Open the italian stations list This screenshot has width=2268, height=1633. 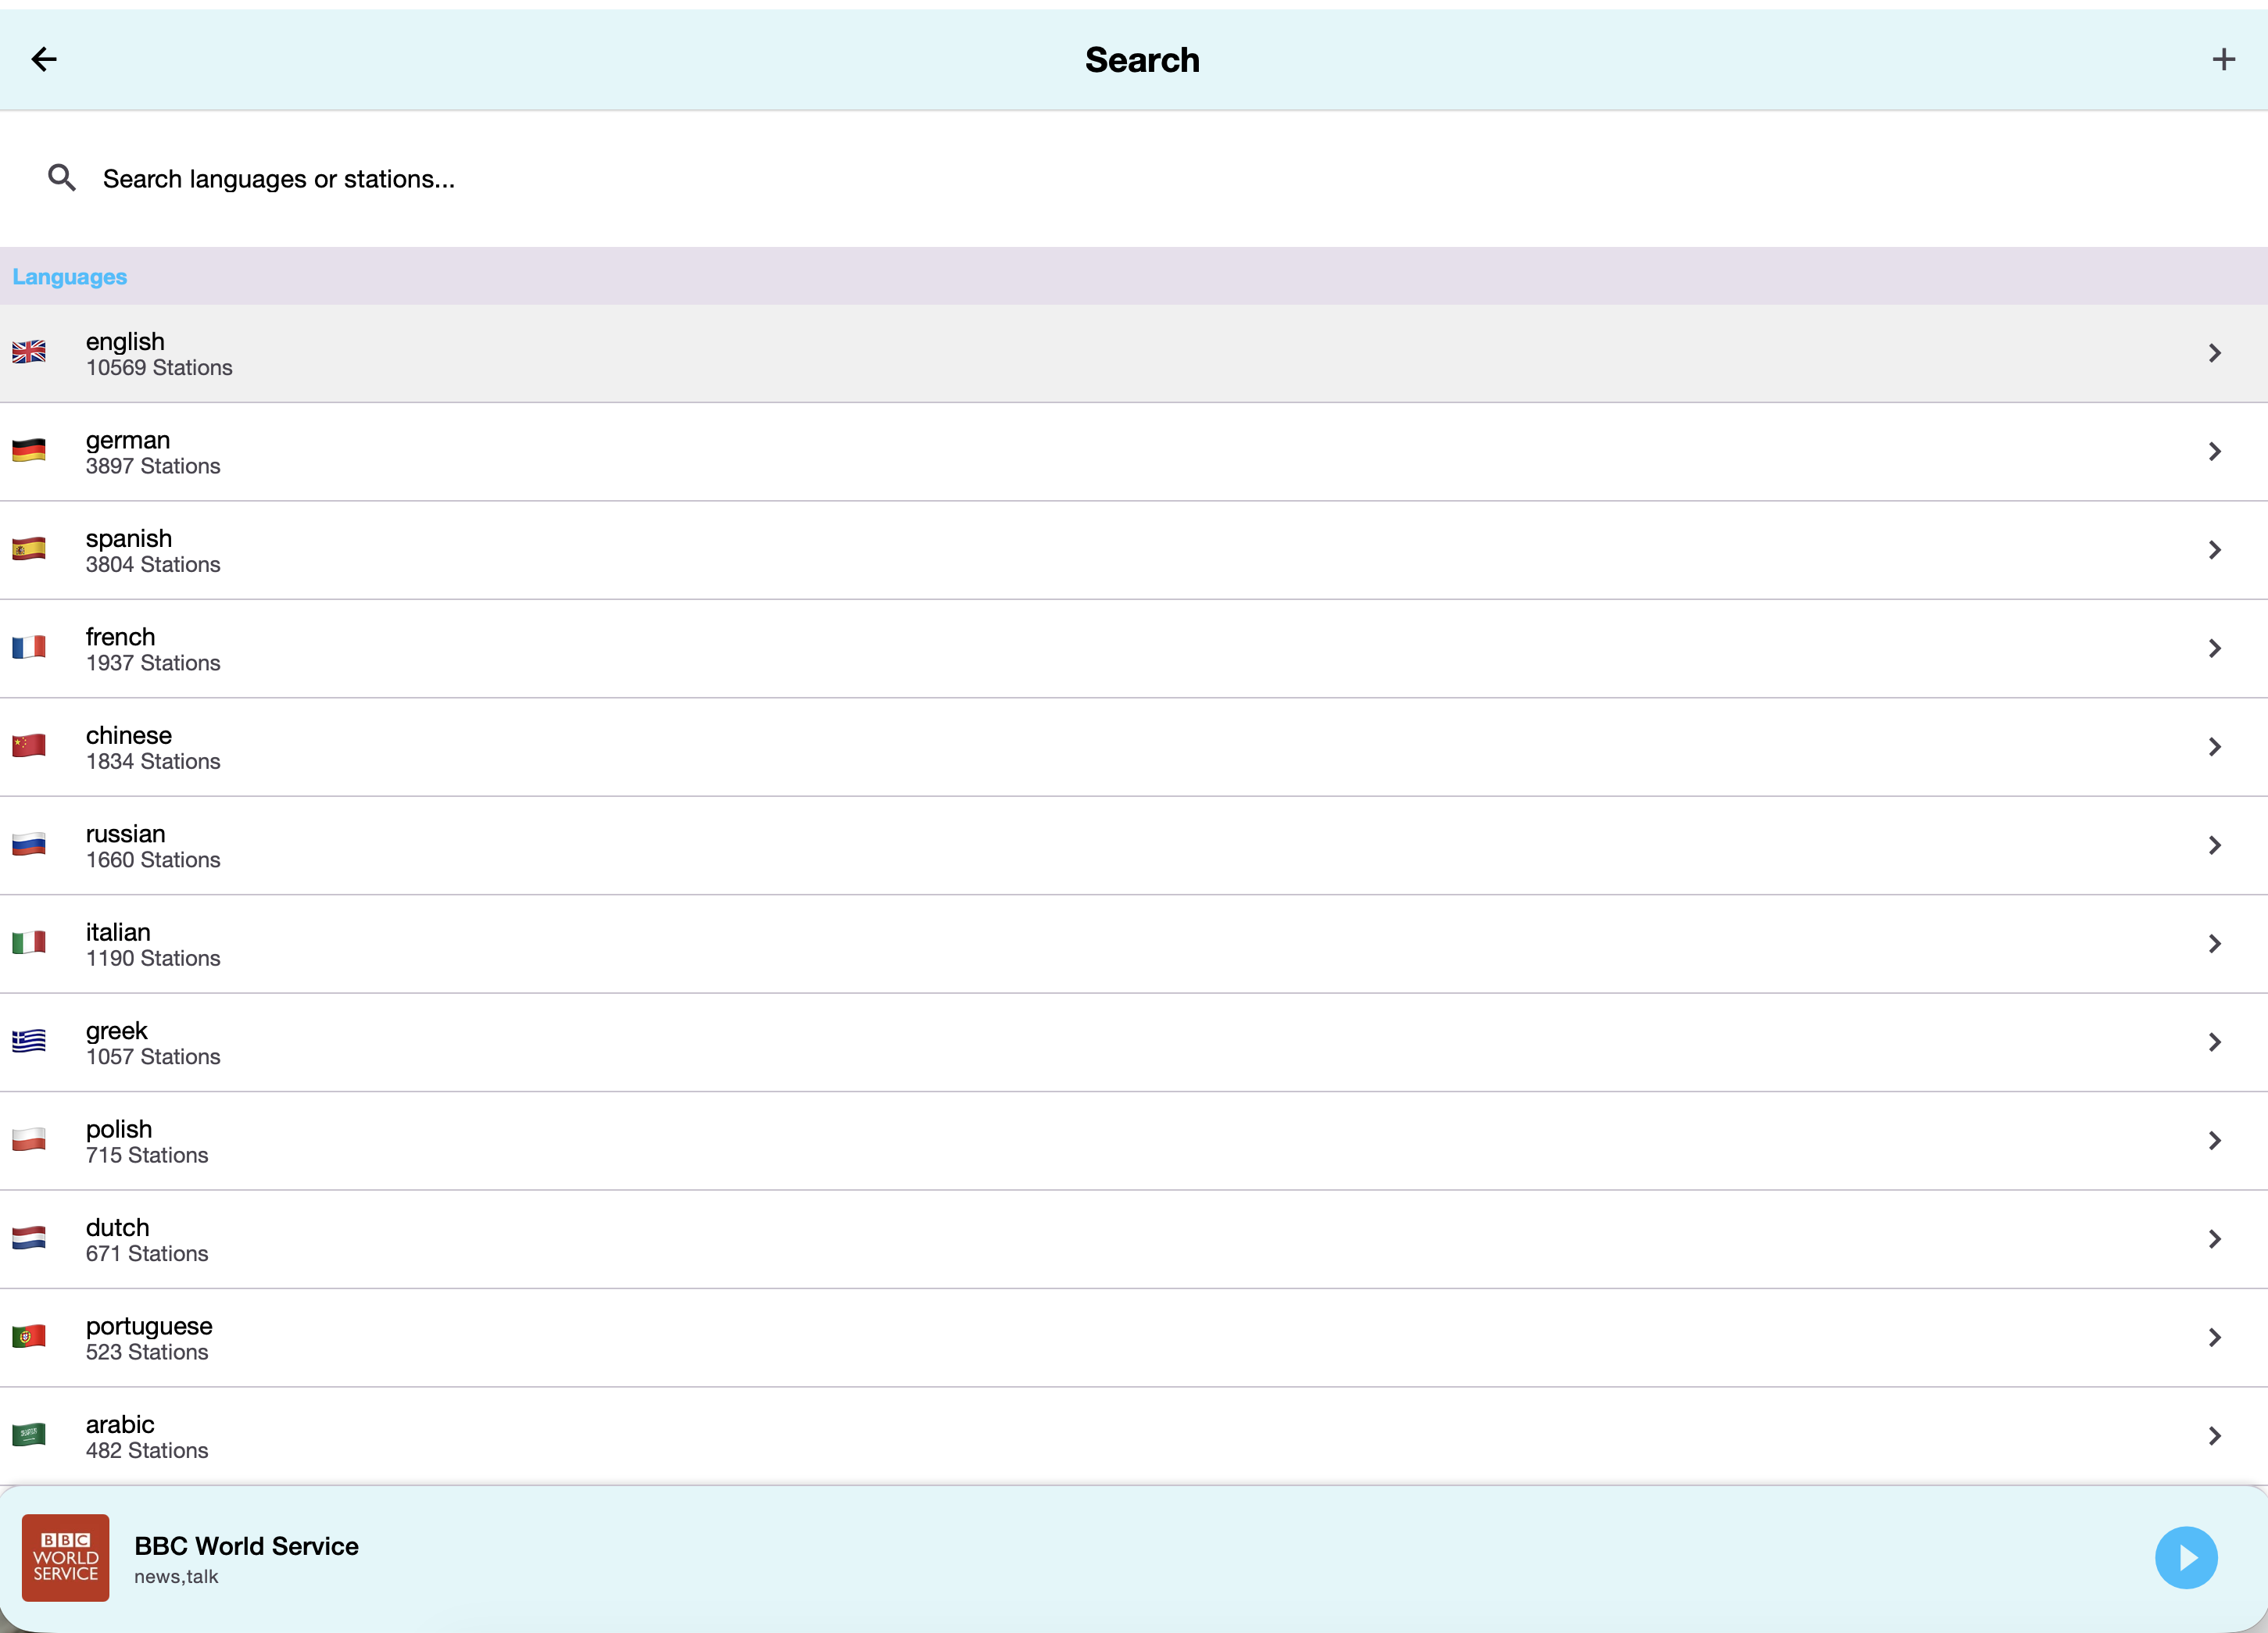coord(152,944)
